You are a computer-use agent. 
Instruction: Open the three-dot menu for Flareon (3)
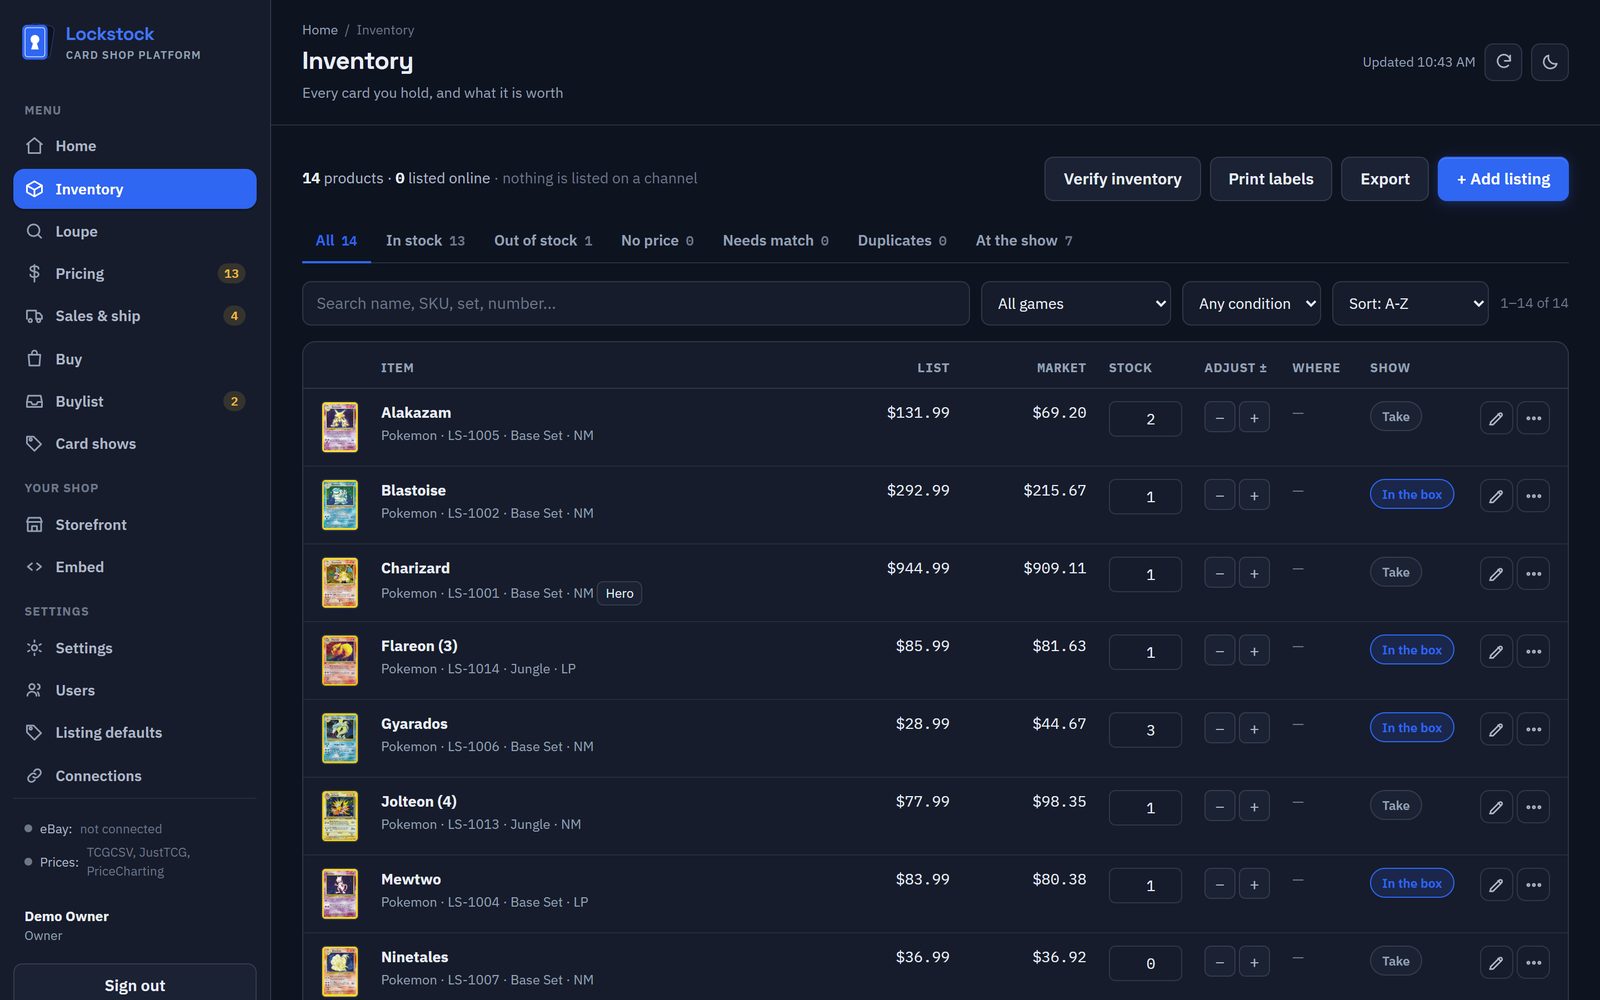[x=1534, y=652]
